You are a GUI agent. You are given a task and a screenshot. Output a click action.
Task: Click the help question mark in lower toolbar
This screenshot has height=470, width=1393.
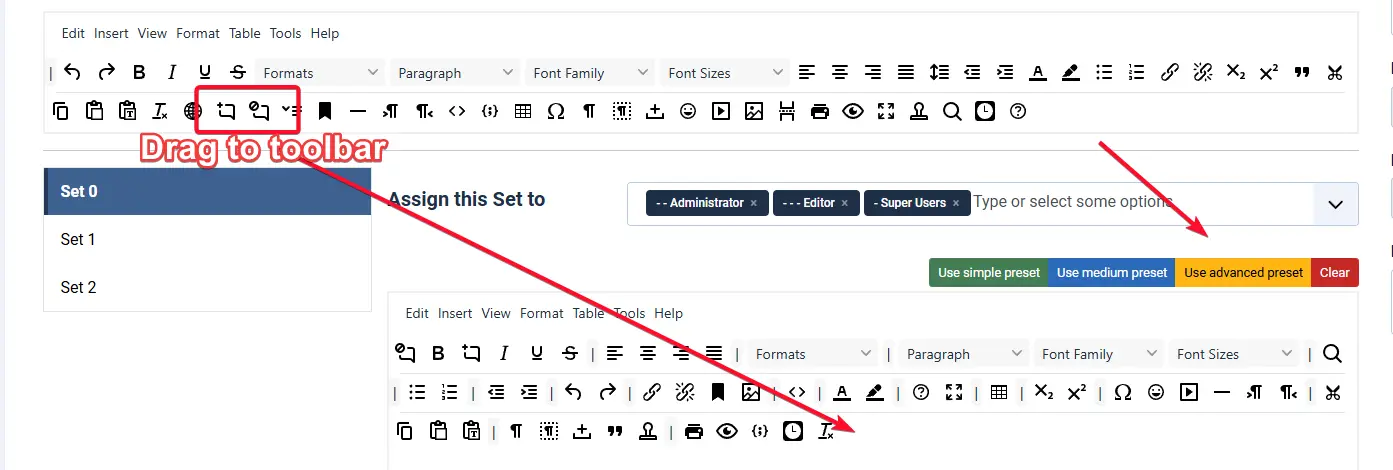921,392
